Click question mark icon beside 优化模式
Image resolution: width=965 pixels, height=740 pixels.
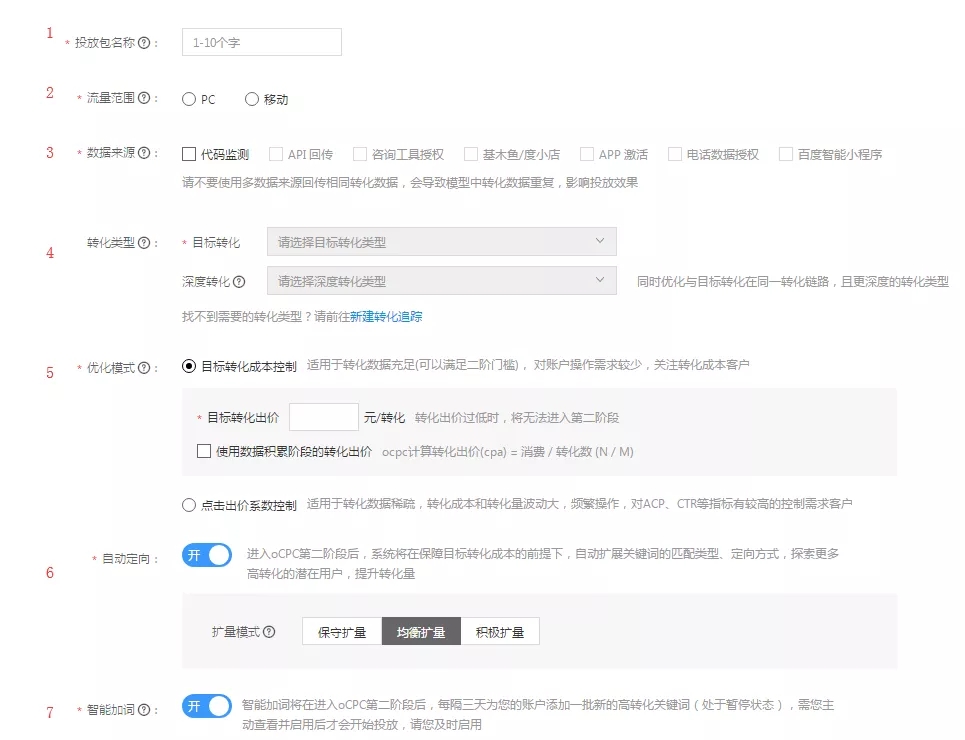pyautogui.click(x=144, y=368)
